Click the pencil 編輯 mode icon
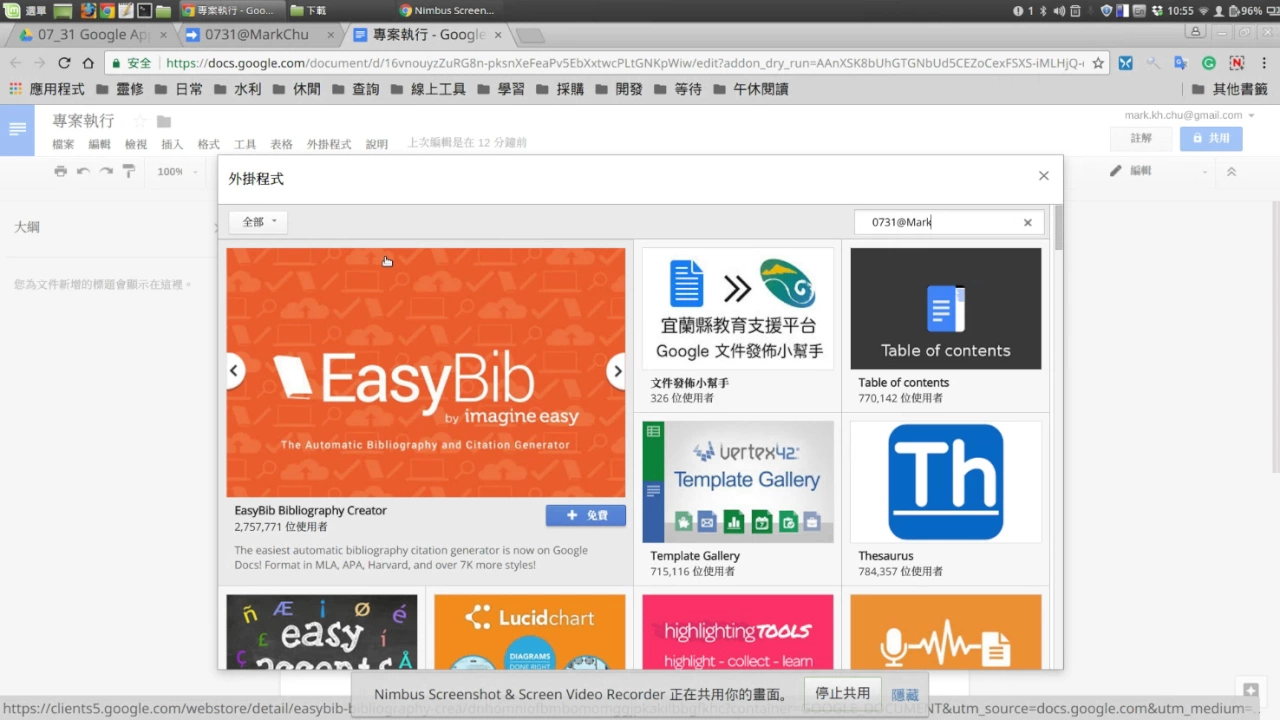This screenshot has height=720, width=1280. pos(1116,171)
